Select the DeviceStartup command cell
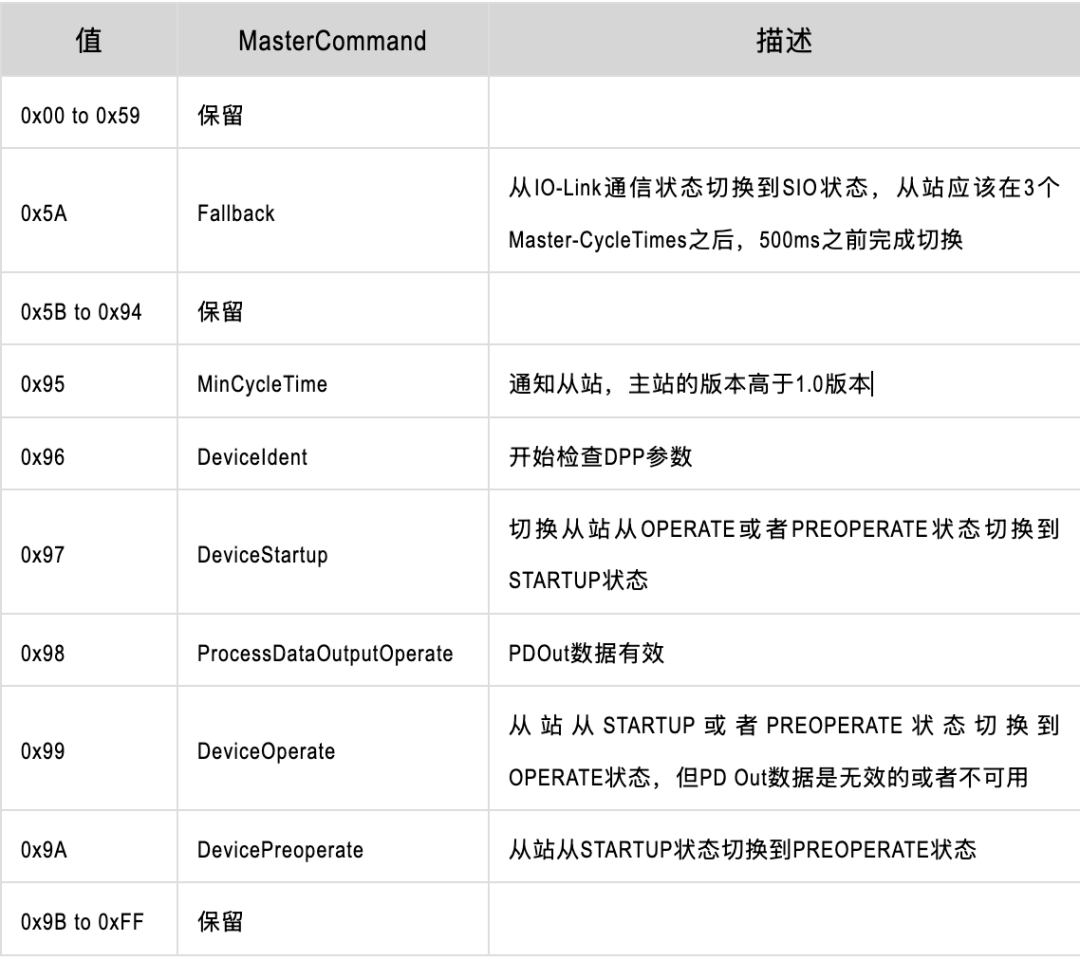This screenshot has width=1080, height=960. [x=262, y=554]
